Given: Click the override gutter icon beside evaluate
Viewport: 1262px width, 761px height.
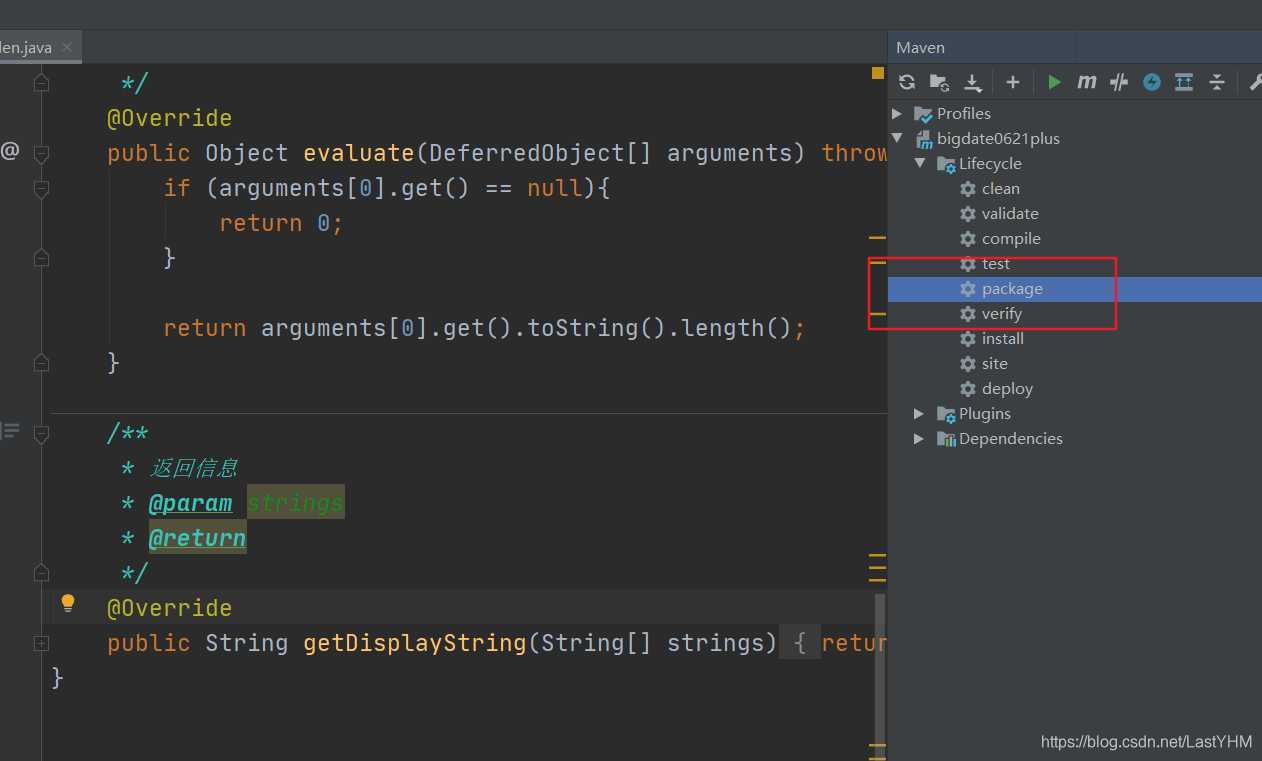Looking at the screenshot, I should click(x=10, y=151).
